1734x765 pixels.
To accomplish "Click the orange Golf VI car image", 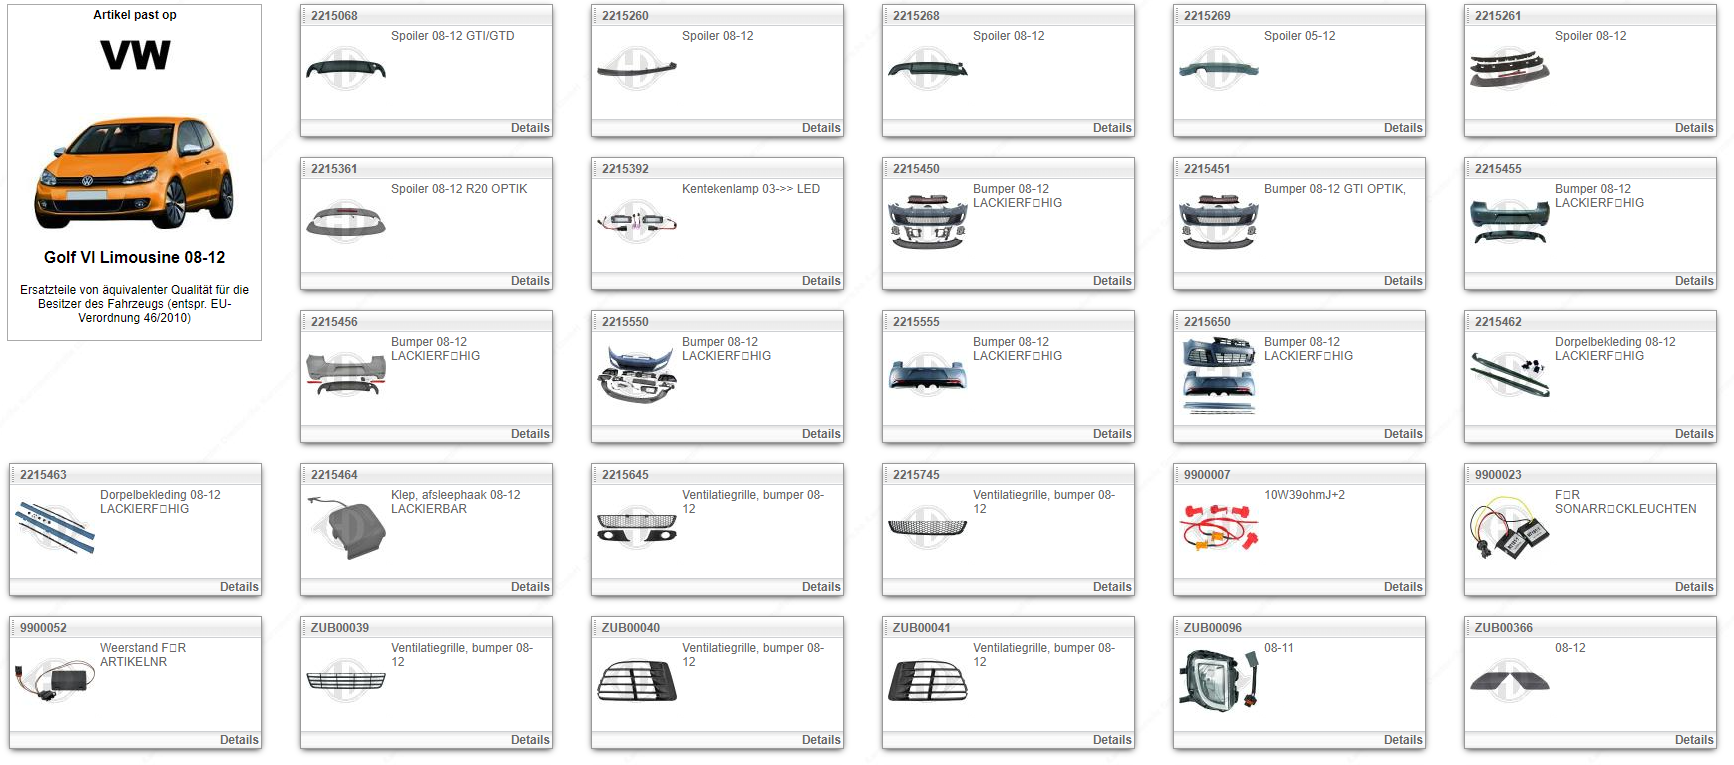I will 134,172.
